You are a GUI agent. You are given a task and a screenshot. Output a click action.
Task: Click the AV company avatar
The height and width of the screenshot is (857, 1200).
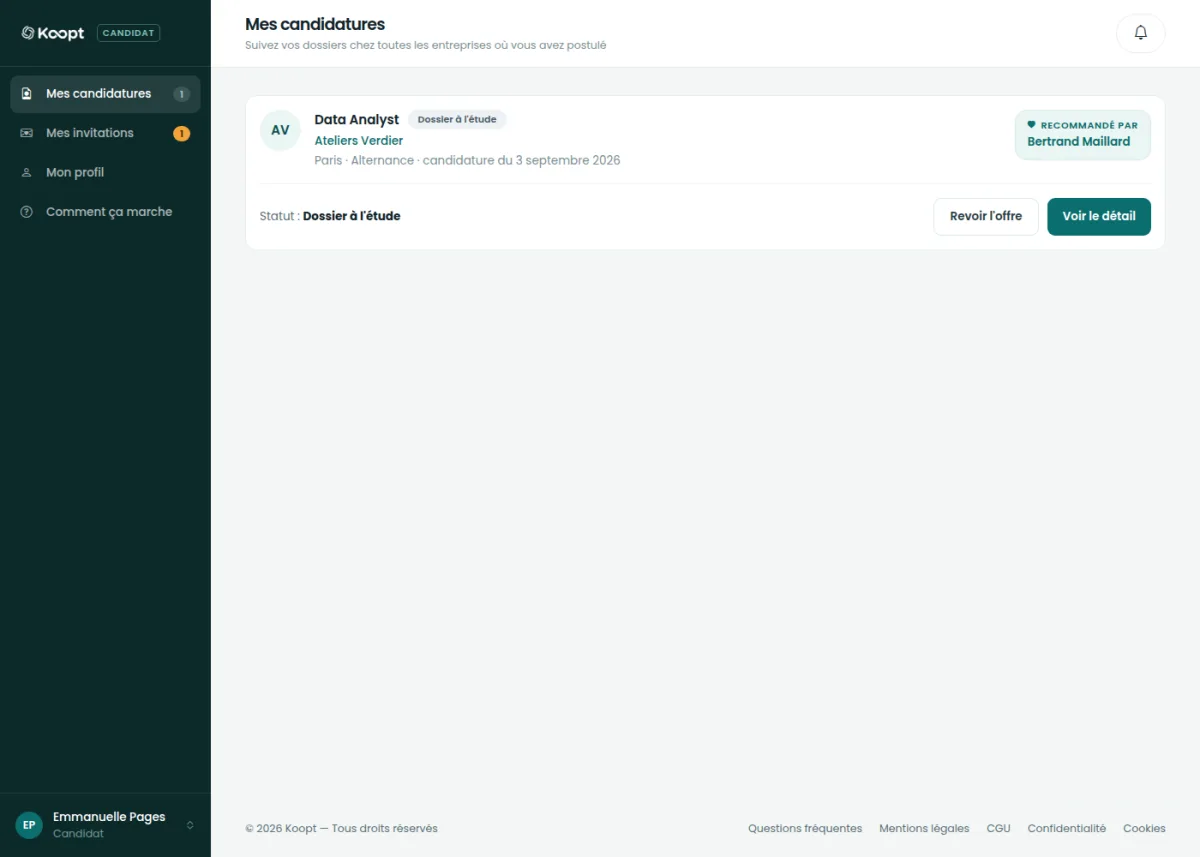pyautogui.click(x=280, y=130)
